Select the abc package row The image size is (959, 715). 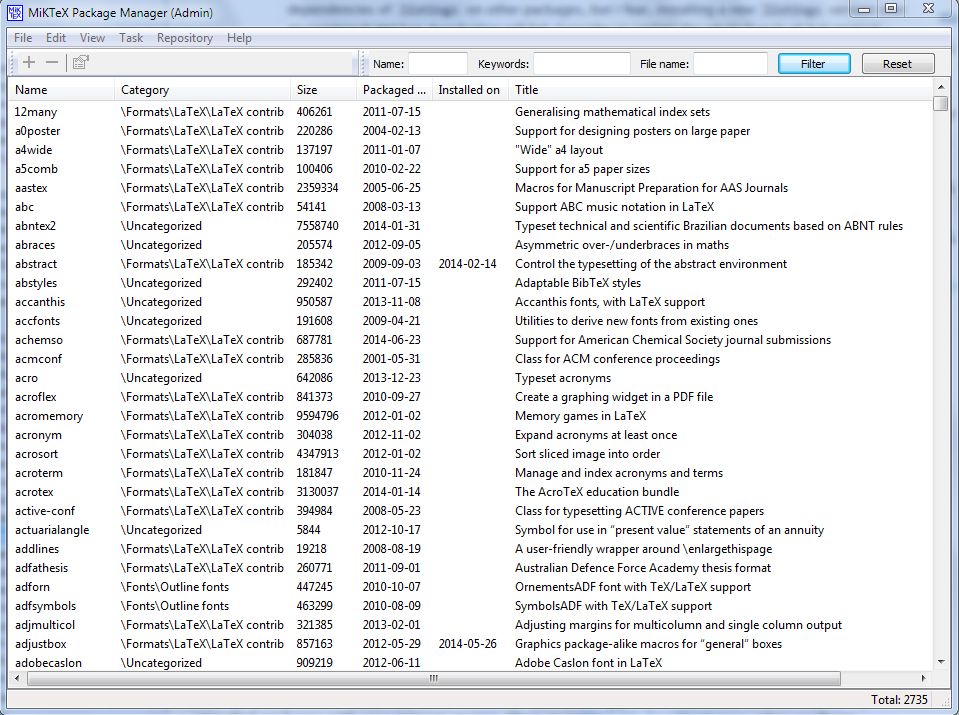[471, 207]
